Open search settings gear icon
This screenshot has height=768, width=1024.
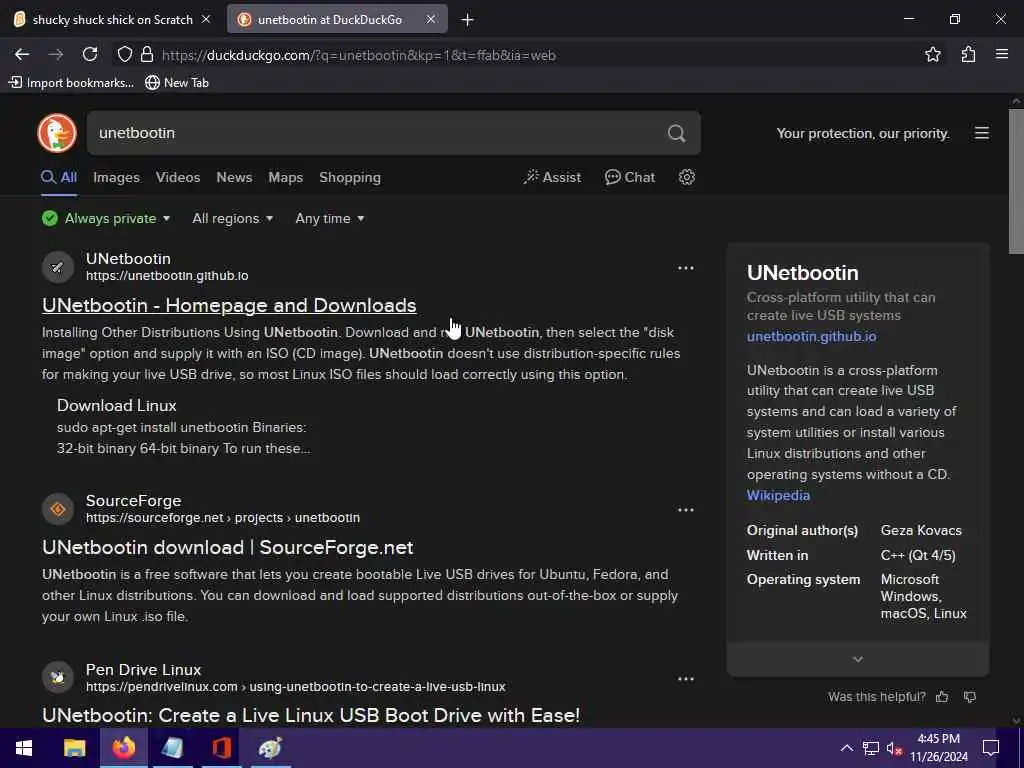click(686, 177)
